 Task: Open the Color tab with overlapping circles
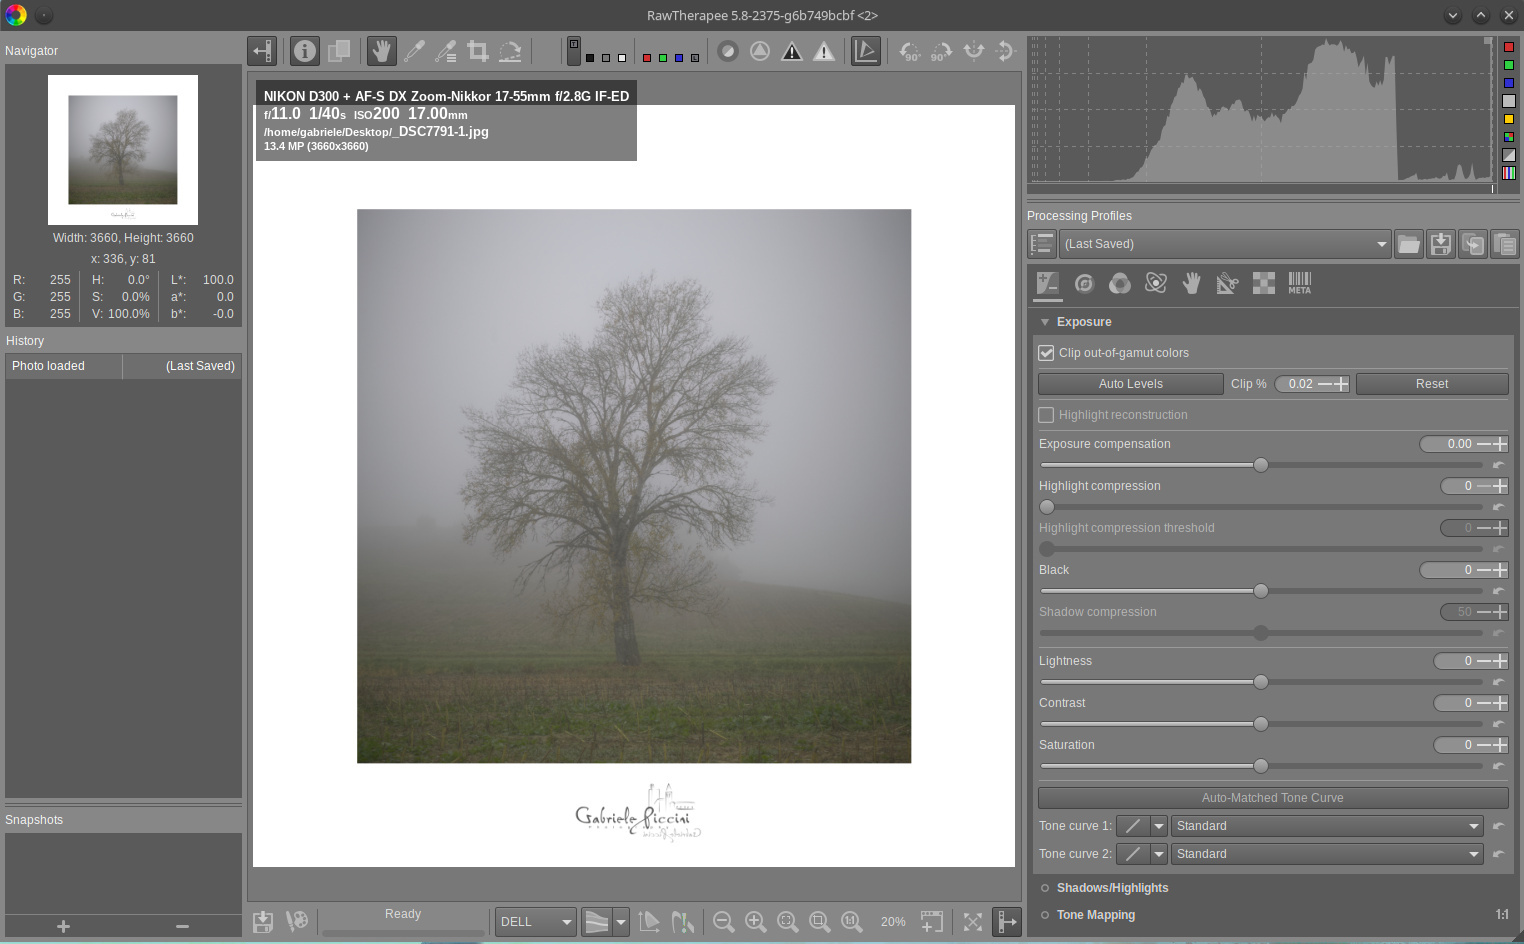1120,284
